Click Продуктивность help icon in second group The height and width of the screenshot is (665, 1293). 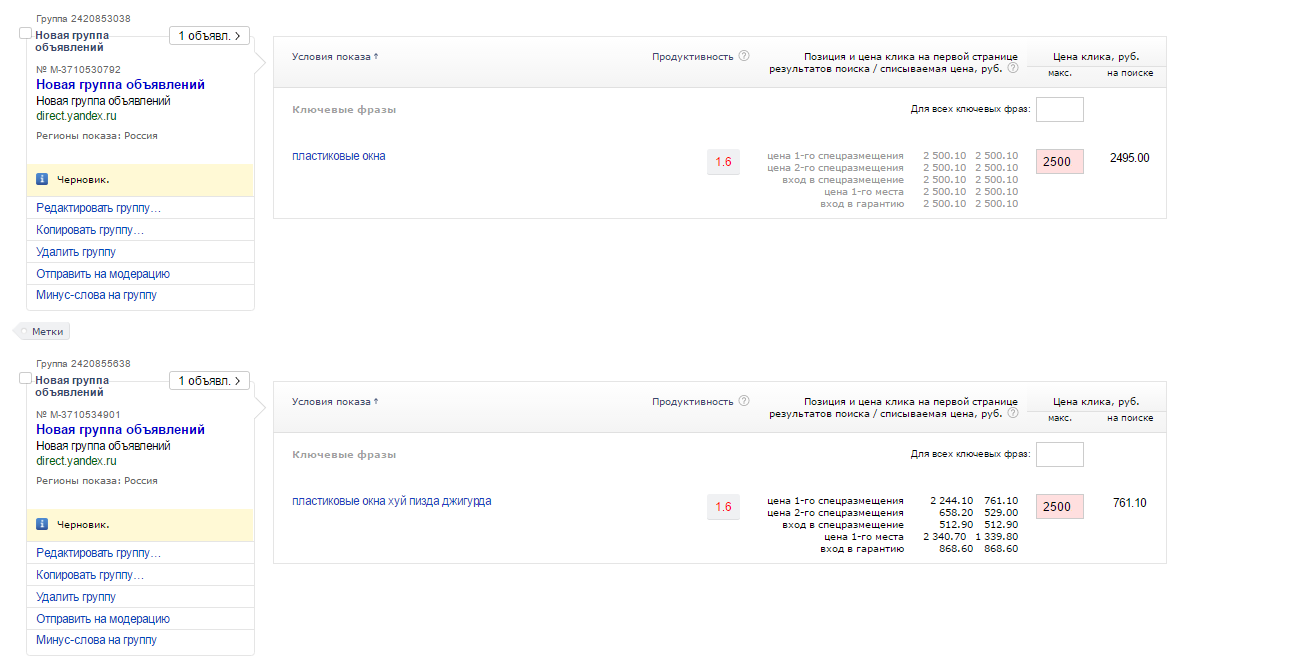click(x=744, y=402)
